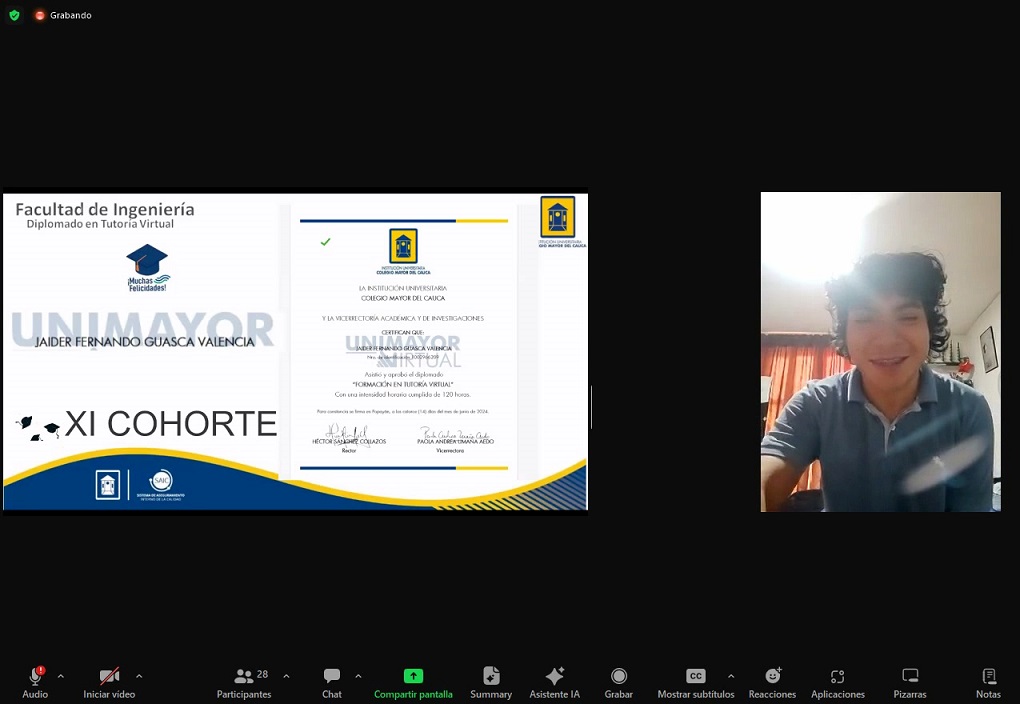Open the Chat panel
1020x704 pixels.
332,683
